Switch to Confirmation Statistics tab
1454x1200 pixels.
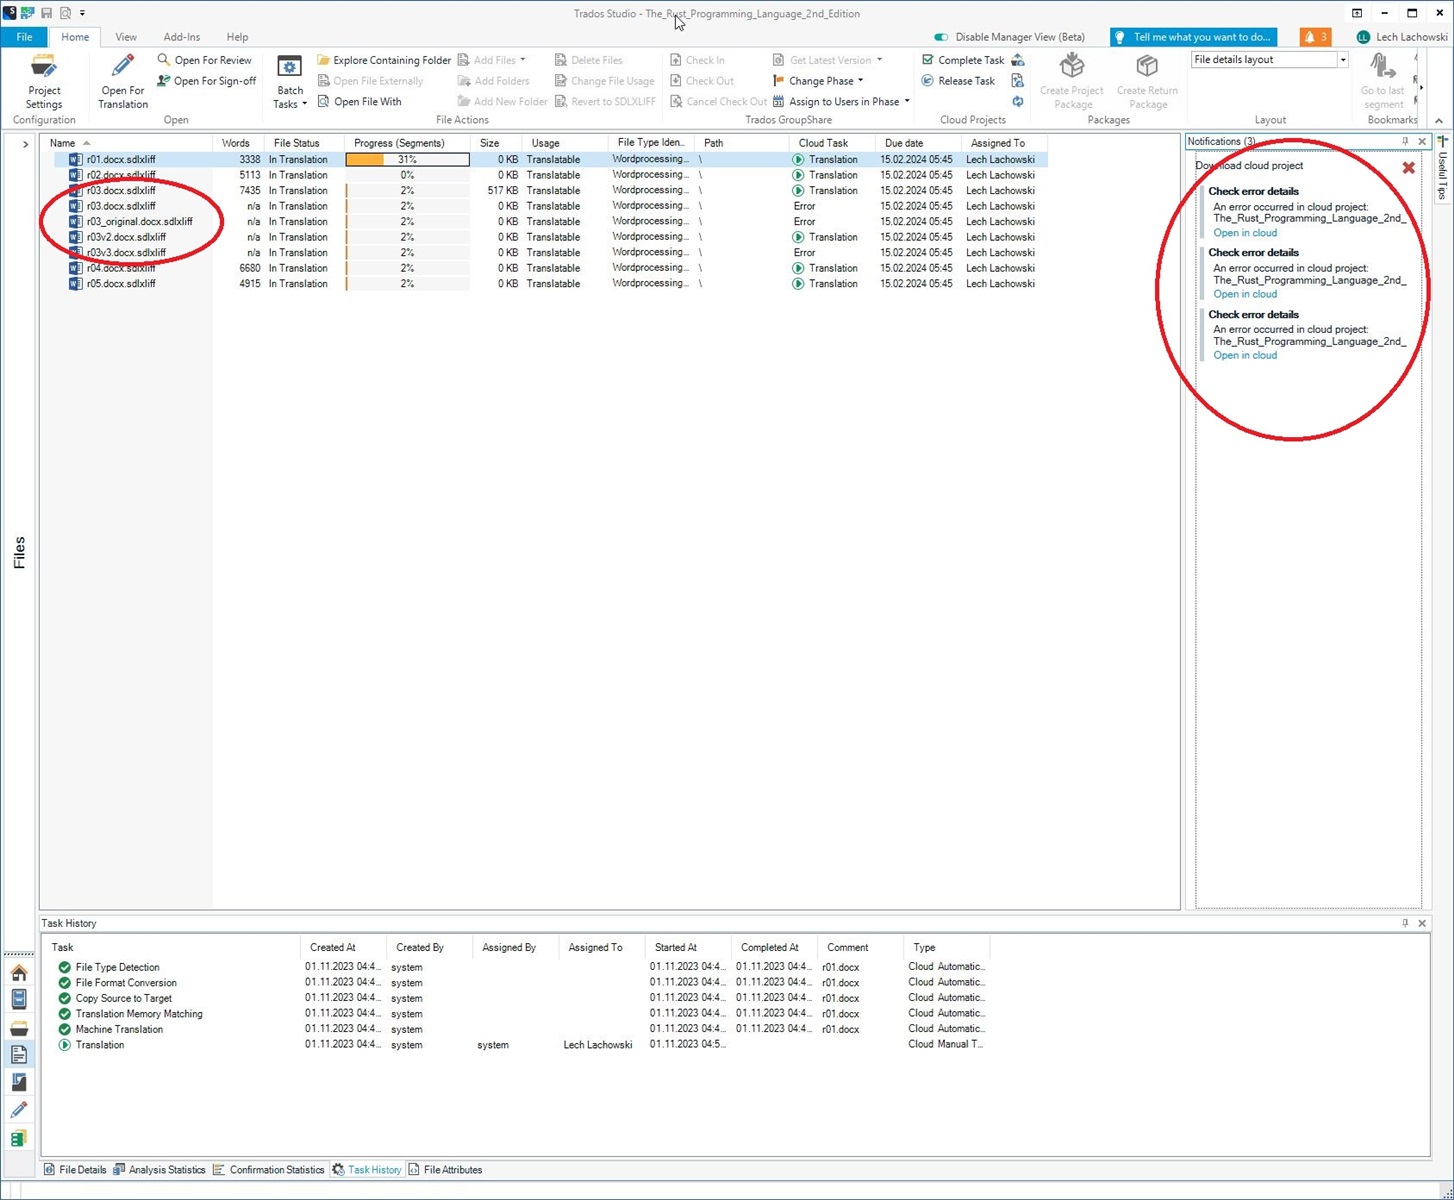(268, 1170)
